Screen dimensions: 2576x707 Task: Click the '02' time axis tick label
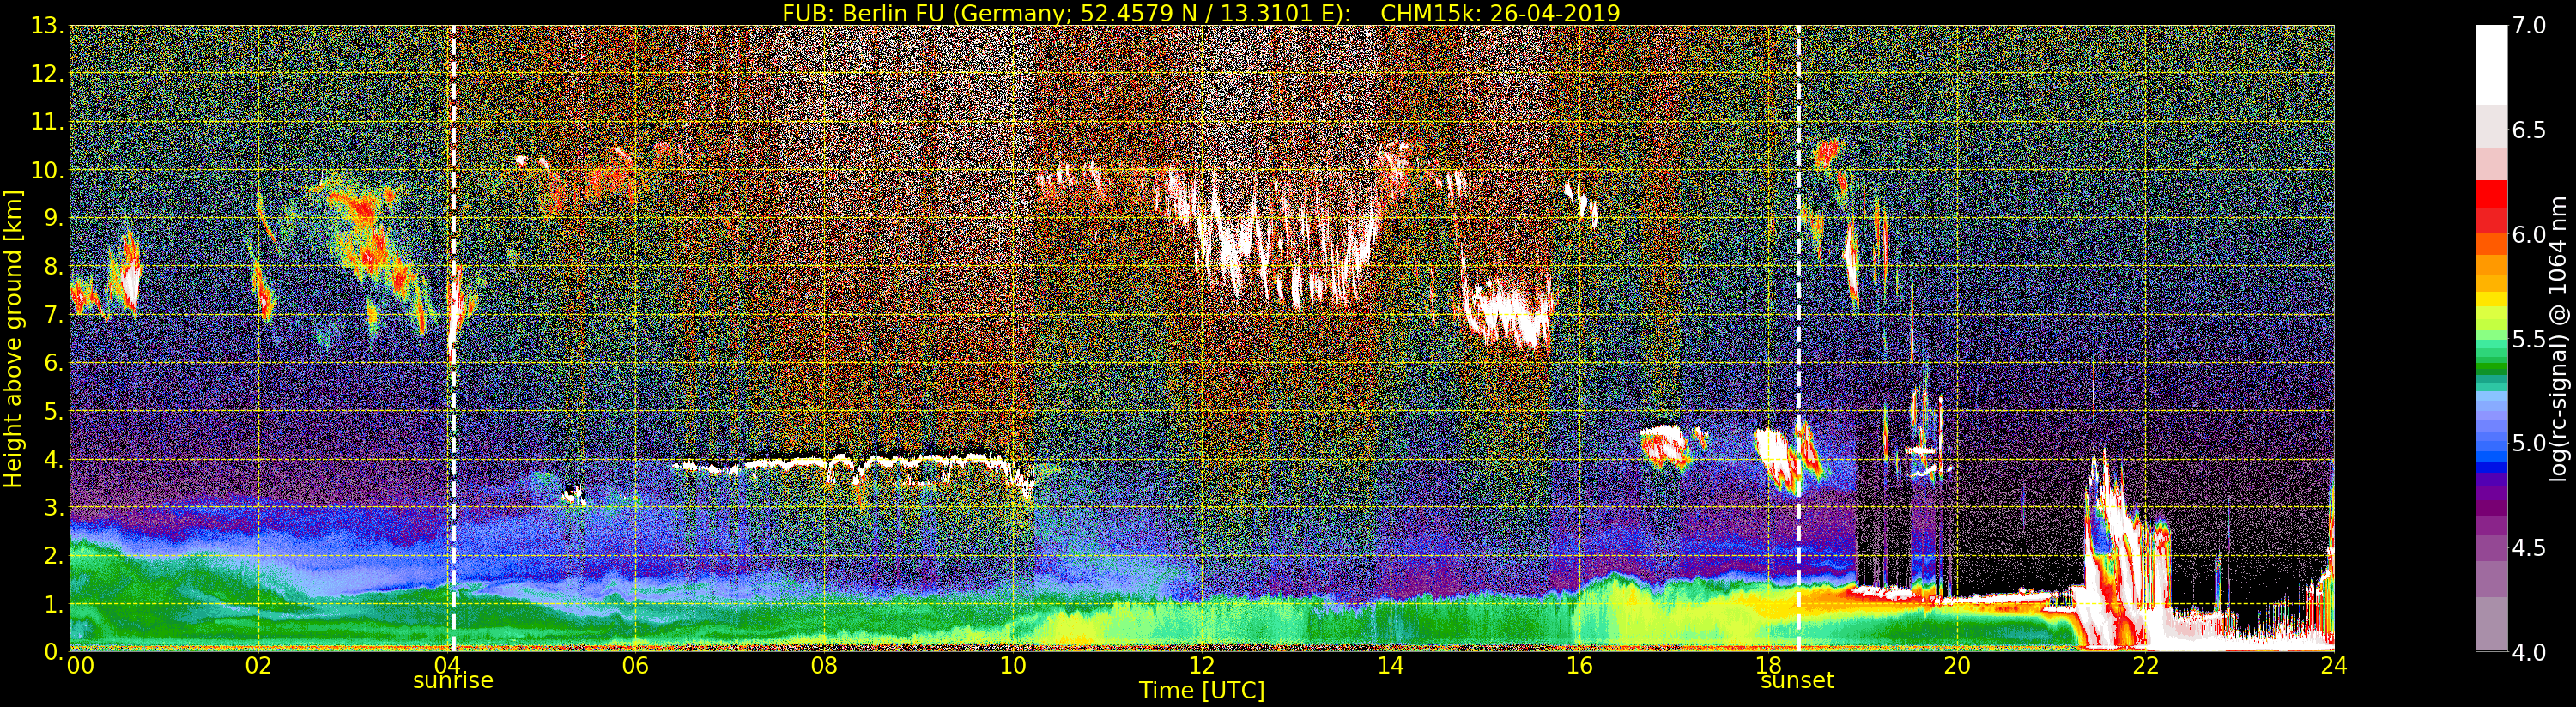[258, 666]
